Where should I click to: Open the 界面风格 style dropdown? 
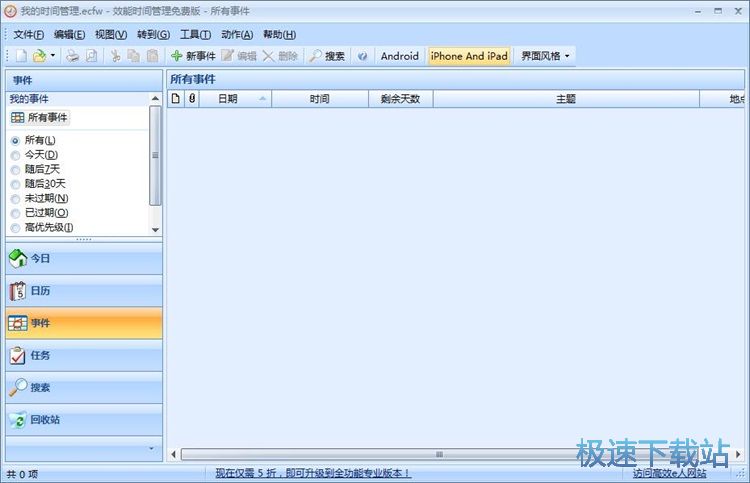tap(545, 56)
